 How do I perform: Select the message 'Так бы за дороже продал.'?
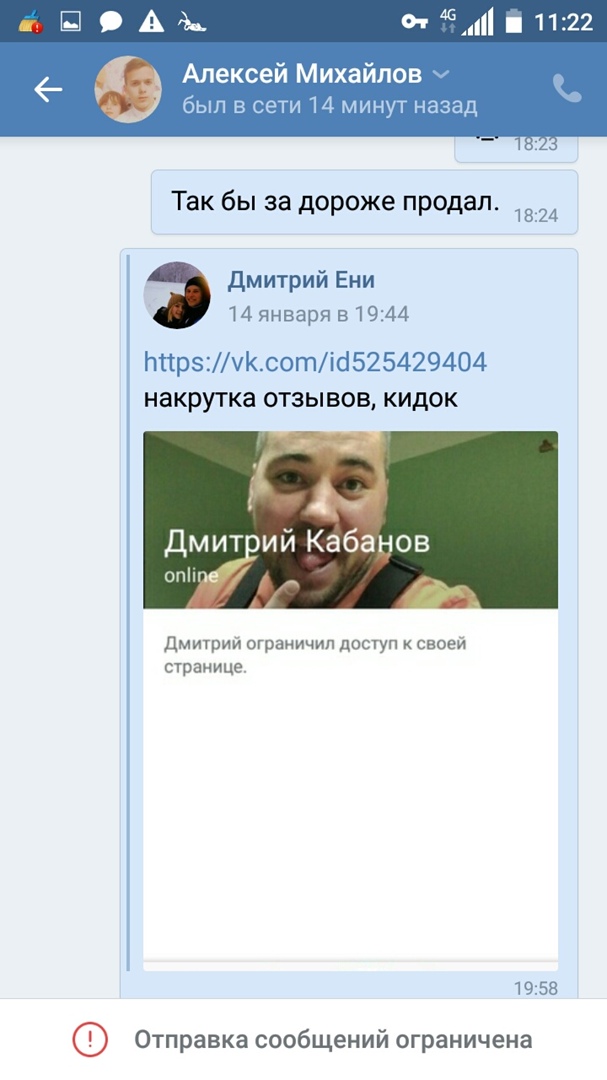pos(364,202)
